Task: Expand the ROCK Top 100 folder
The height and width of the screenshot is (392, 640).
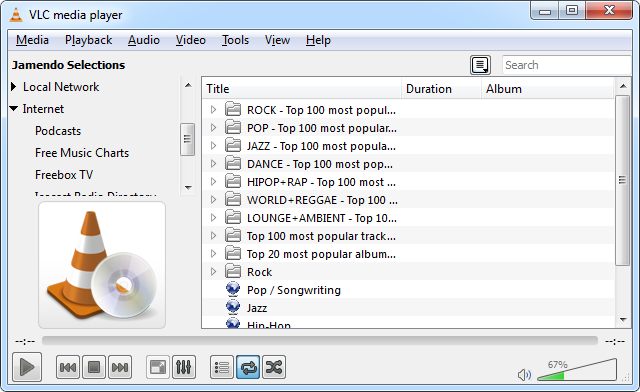Action: (213, 109)
